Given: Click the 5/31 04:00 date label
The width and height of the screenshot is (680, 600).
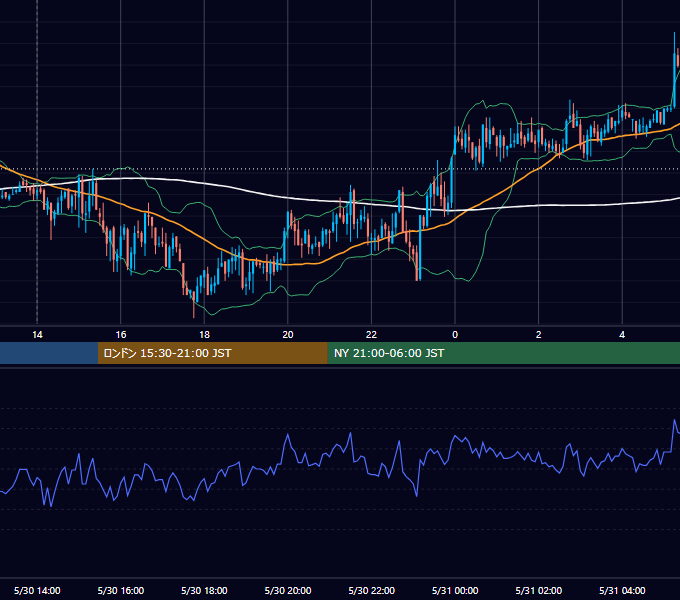Looking at the screenshot, I should pyautogui.click(x=622, y=590).
